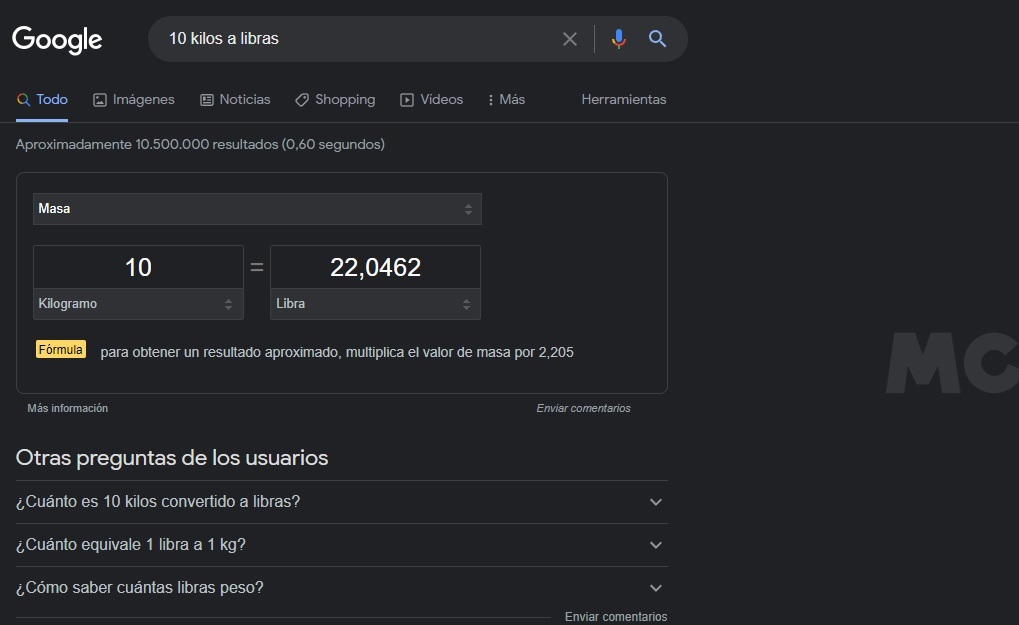Expand "¿Cuánto es 10 kilos convertido a libras?"

click(341, 502)
